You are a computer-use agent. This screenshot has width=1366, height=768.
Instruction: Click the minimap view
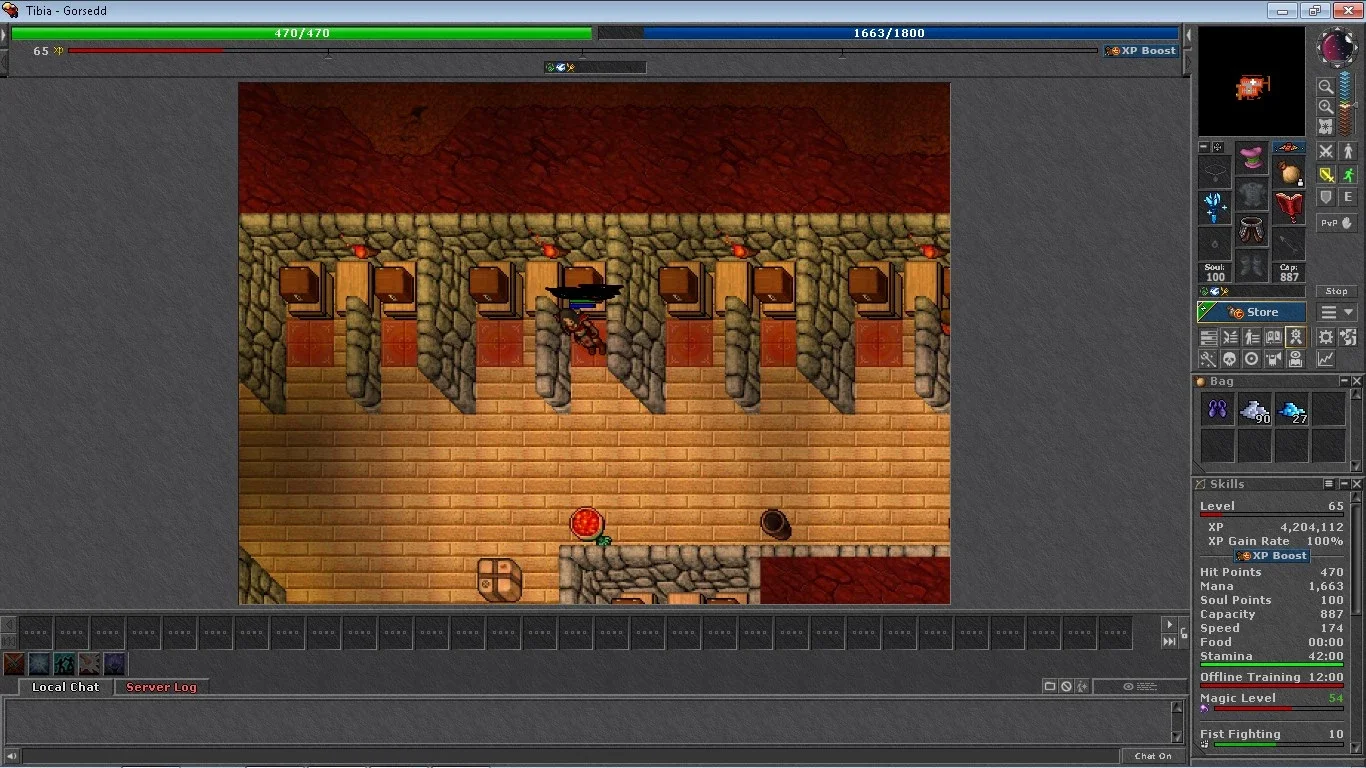coord(1252,82)
